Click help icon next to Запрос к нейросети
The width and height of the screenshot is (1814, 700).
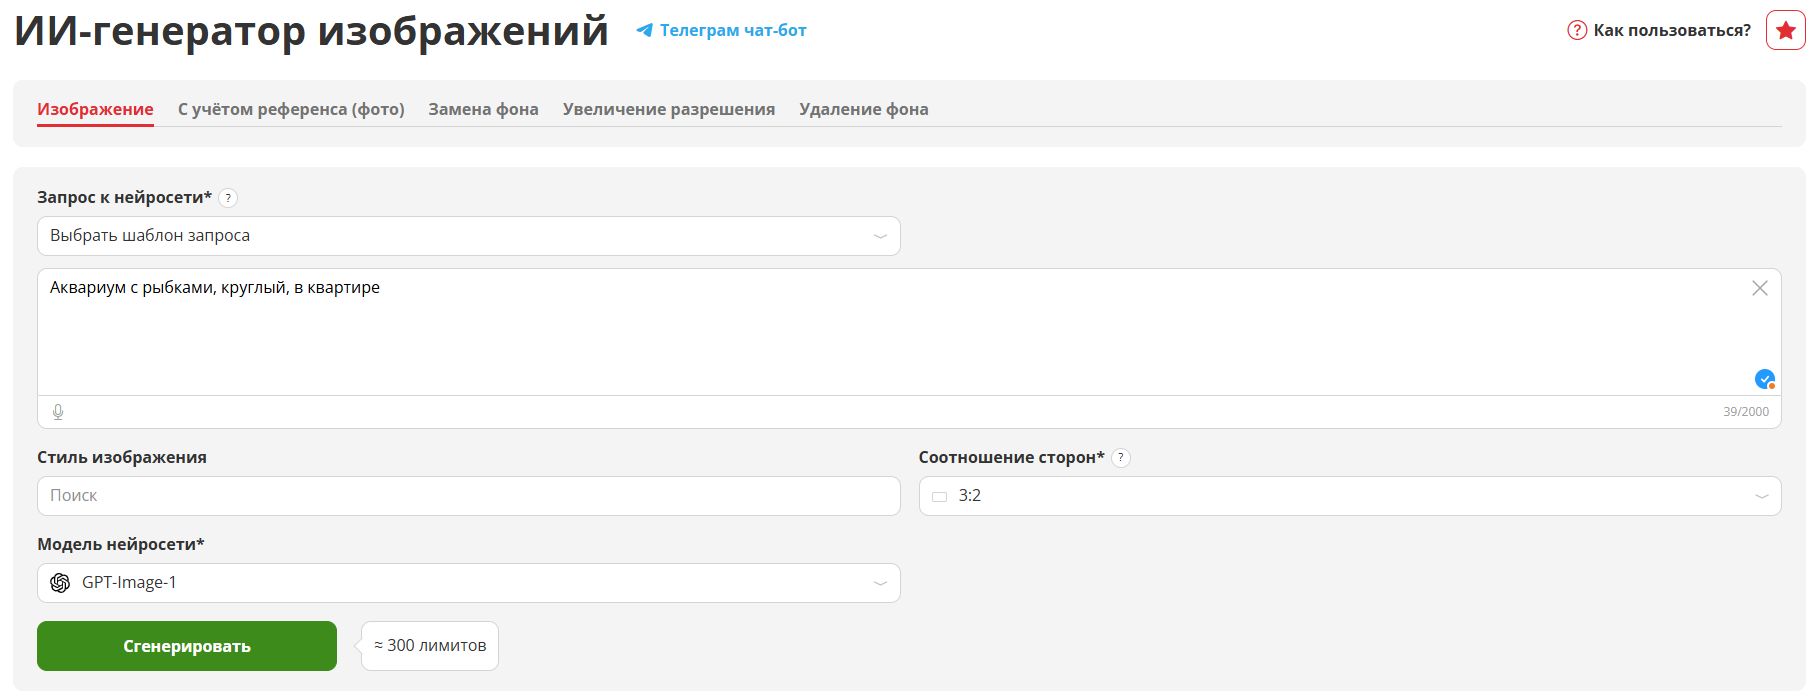[x=228, y=198]
